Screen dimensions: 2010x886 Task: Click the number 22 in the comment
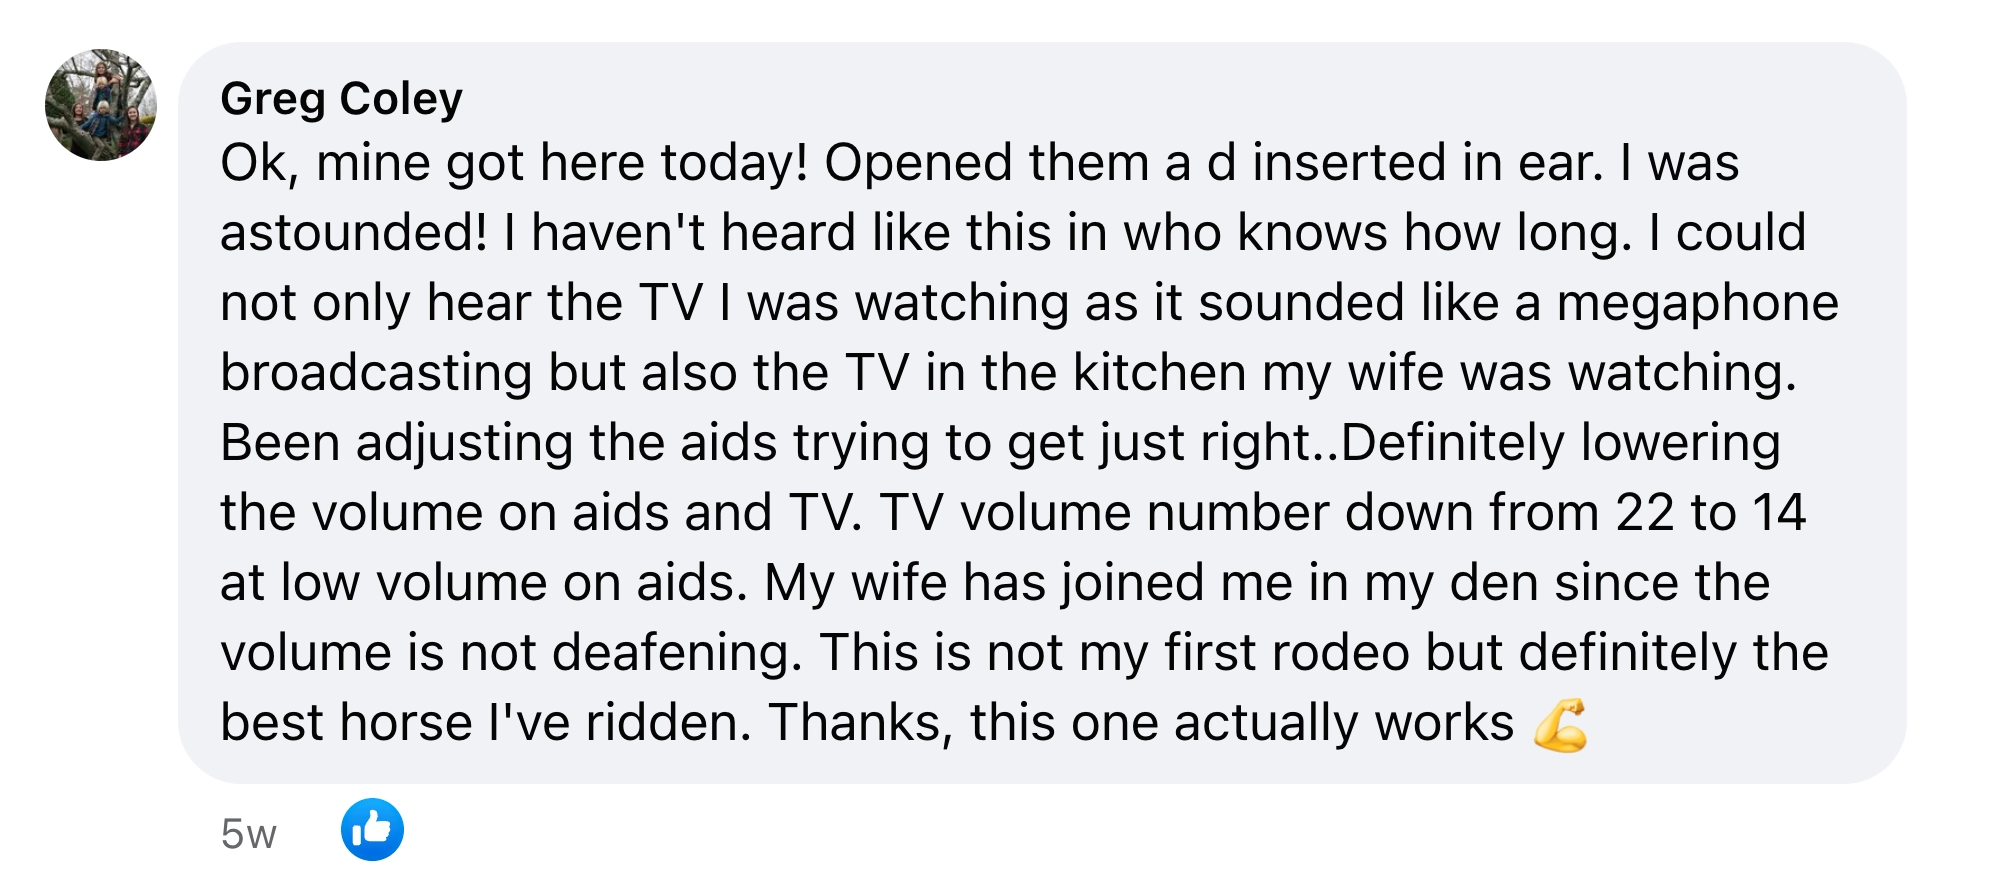point(1645,513)
